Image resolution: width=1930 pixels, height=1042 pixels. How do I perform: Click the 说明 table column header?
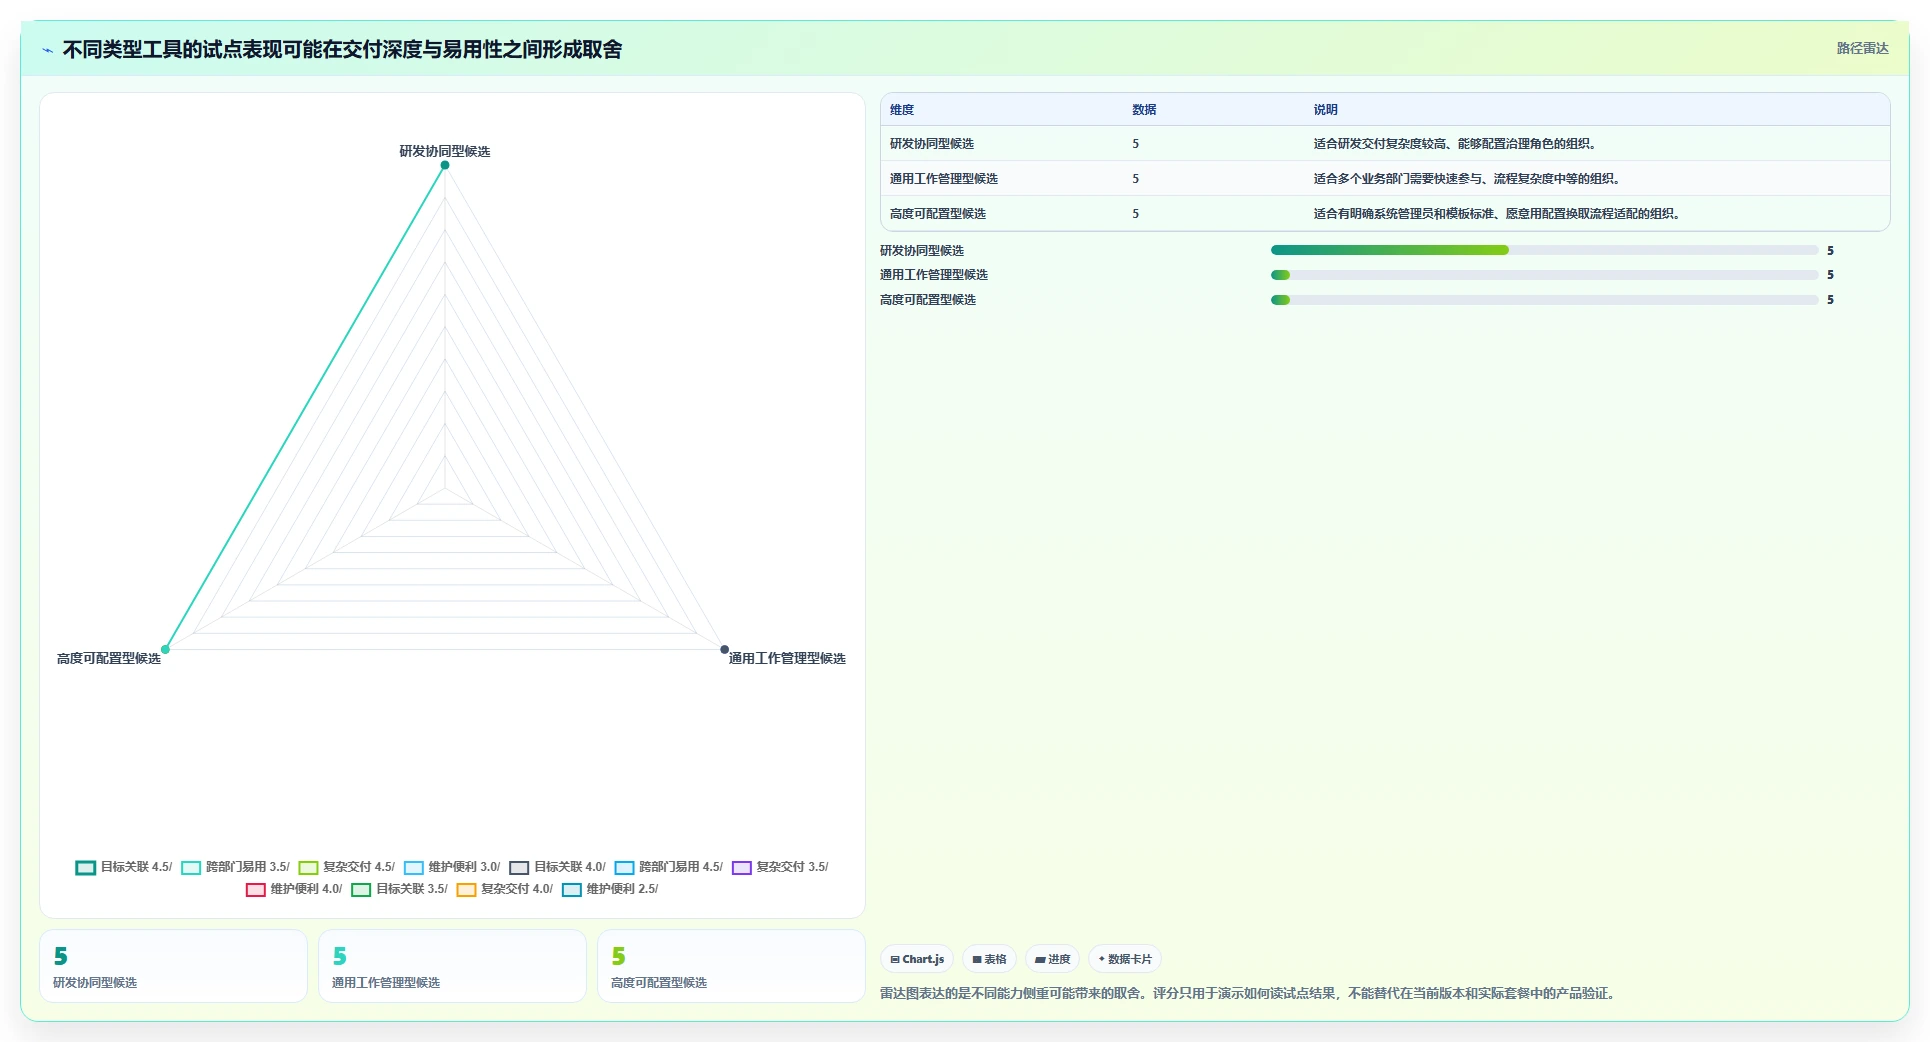coord(1326,110)
